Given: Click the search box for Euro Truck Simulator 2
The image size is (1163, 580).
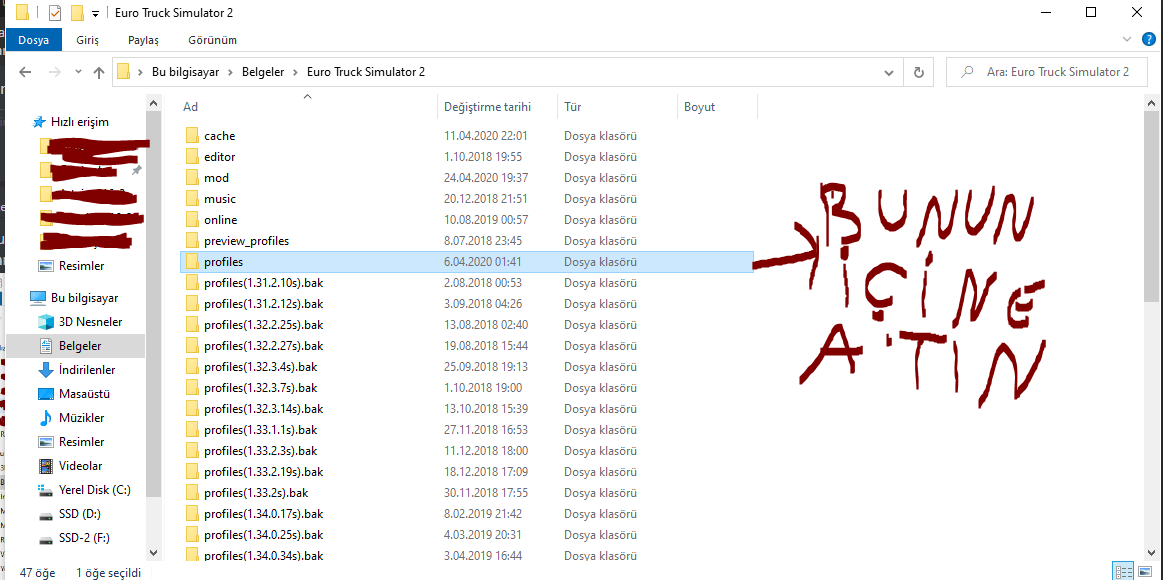Looking at the screenshot, I should (1047, 72).
